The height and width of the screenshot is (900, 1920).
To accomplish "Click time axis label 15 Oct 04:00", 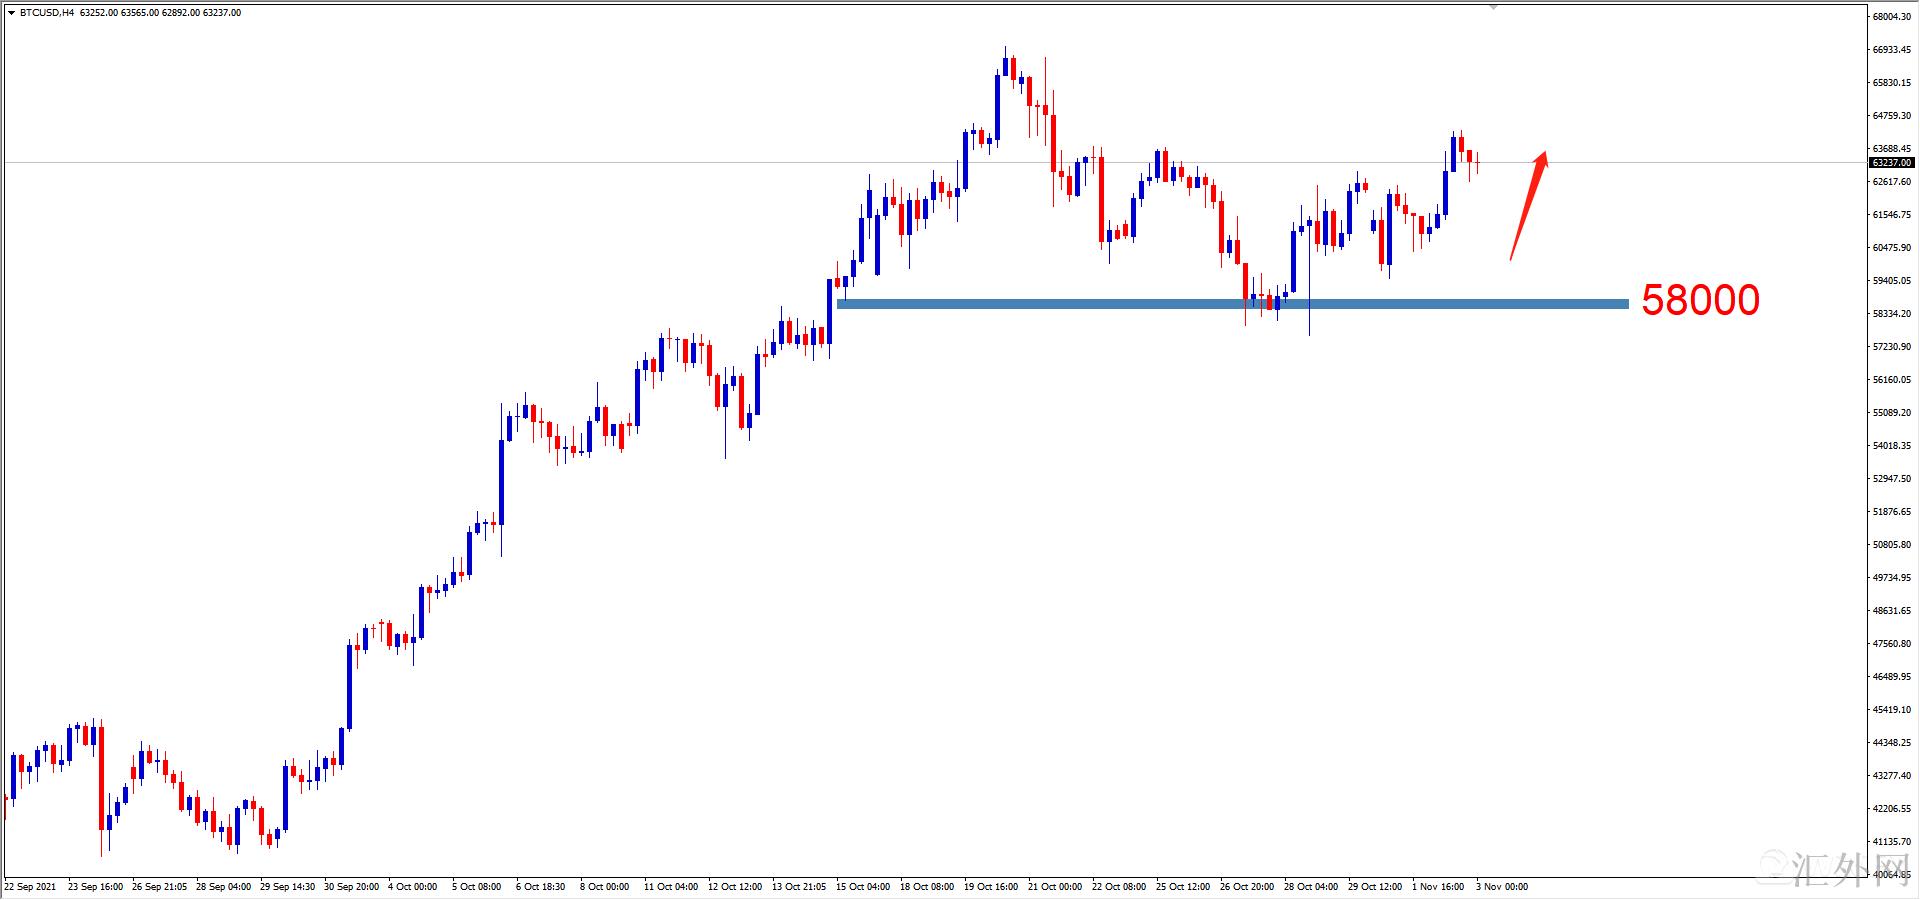I will (863, 887).
